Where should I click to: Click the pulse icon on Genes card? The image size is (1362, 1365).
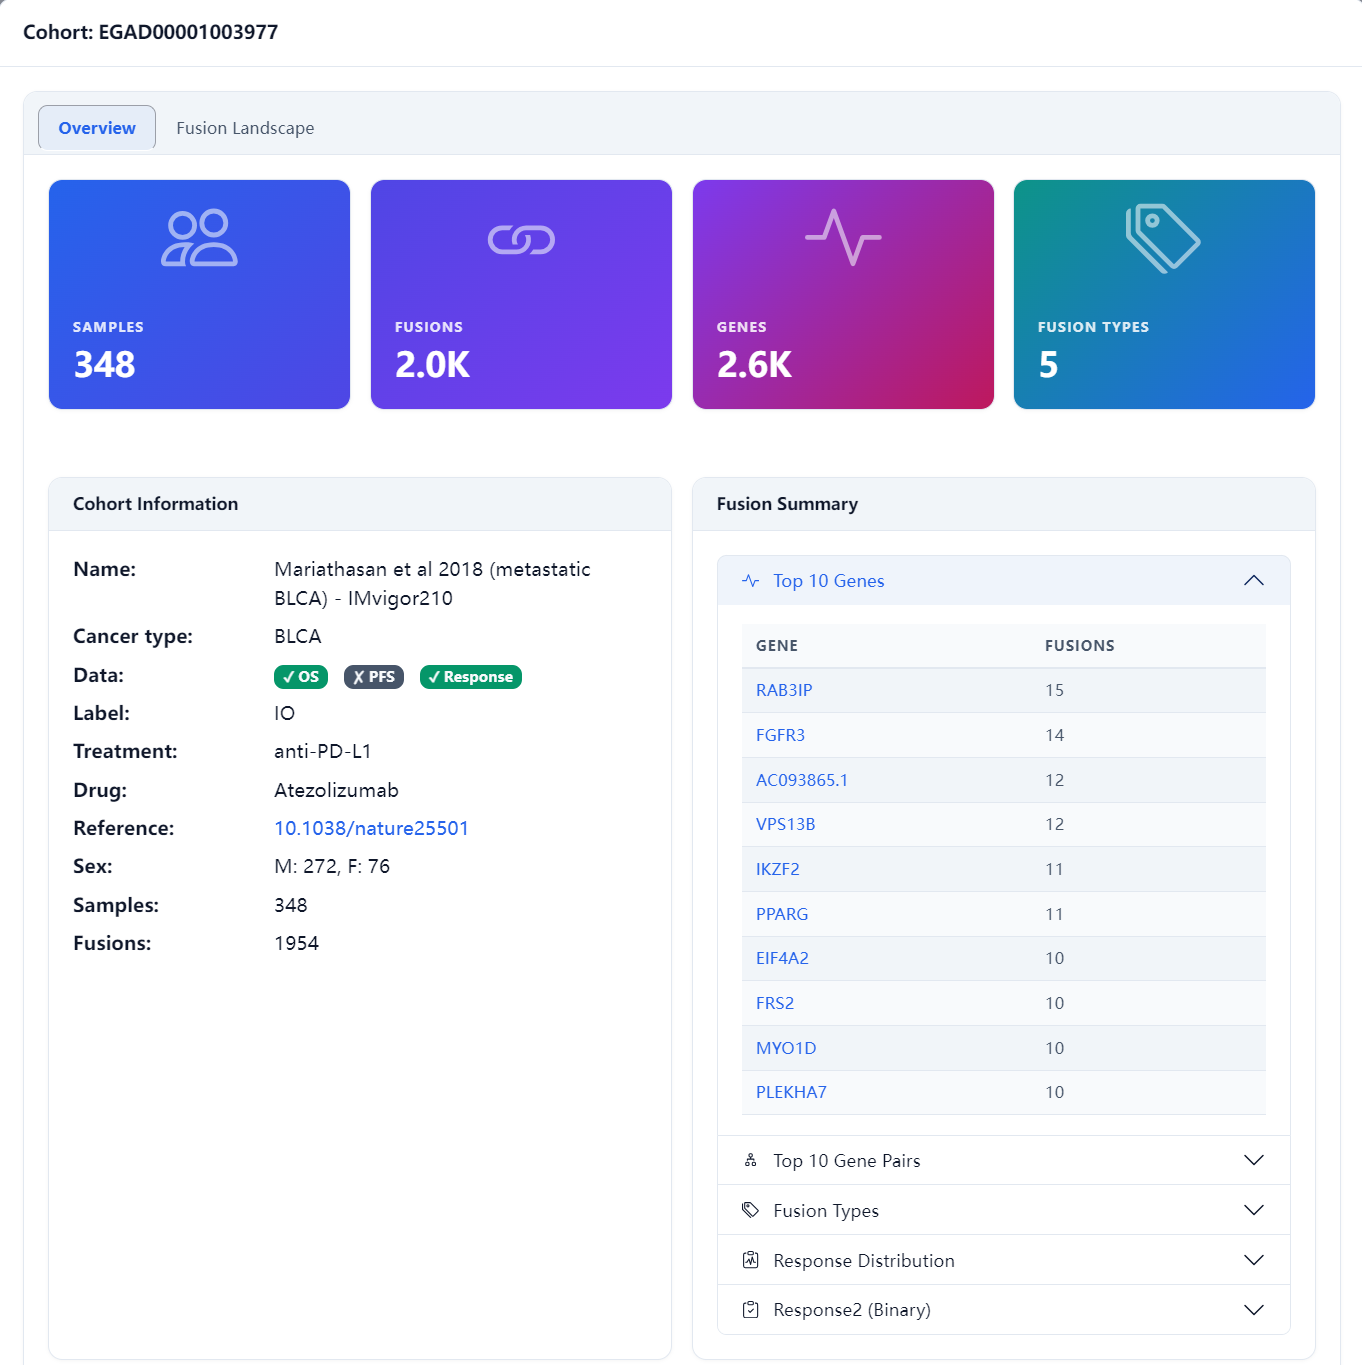point(843,237)
